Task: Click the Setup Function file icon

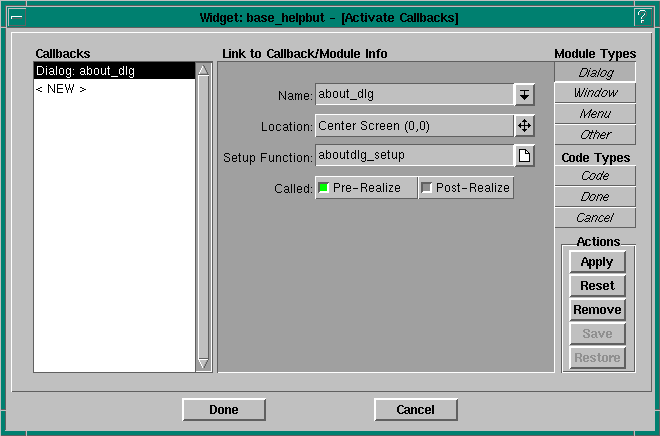Action: click(x=525, y=156)
